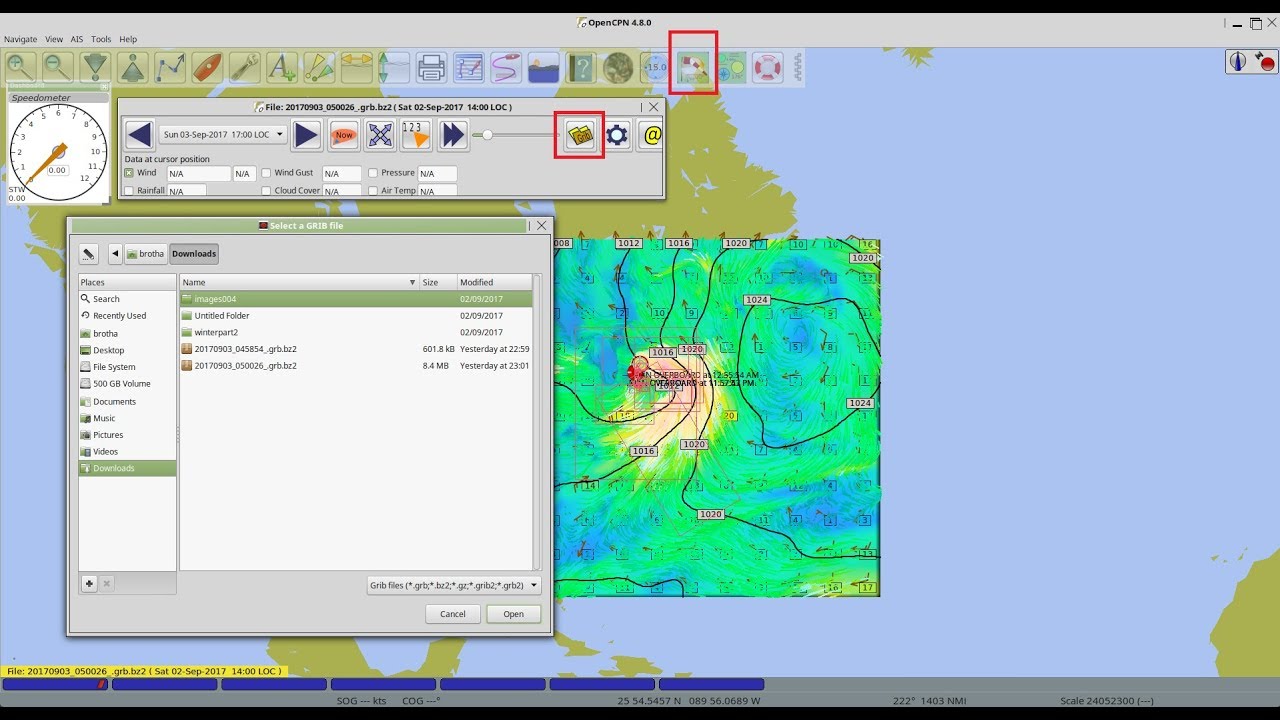
Task: Enable the Rainfall checkbox
Action: [129, 190]
